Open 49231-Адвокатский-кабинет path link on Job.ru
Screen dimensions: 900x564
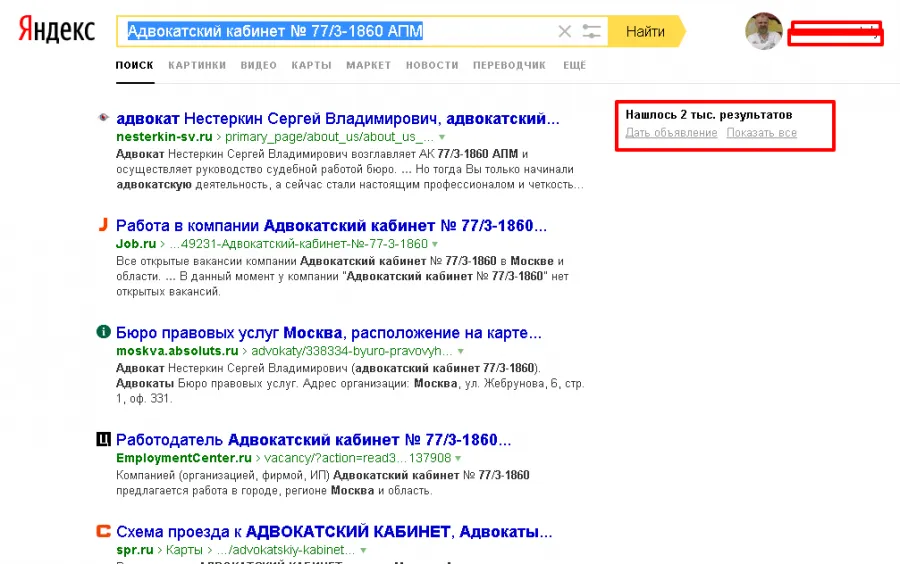298,244
